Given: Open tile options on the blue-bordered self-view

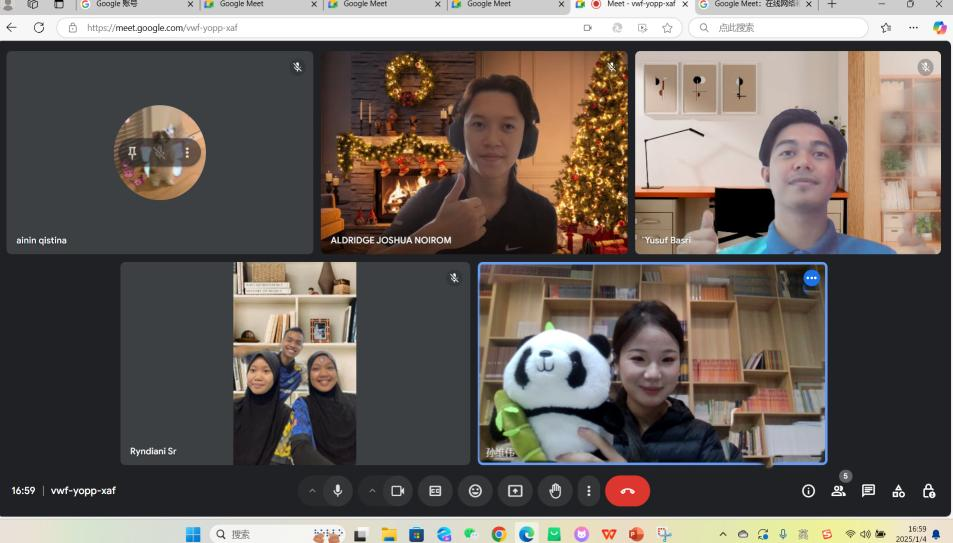Looking at the screenshot, I should click(811, 279).
